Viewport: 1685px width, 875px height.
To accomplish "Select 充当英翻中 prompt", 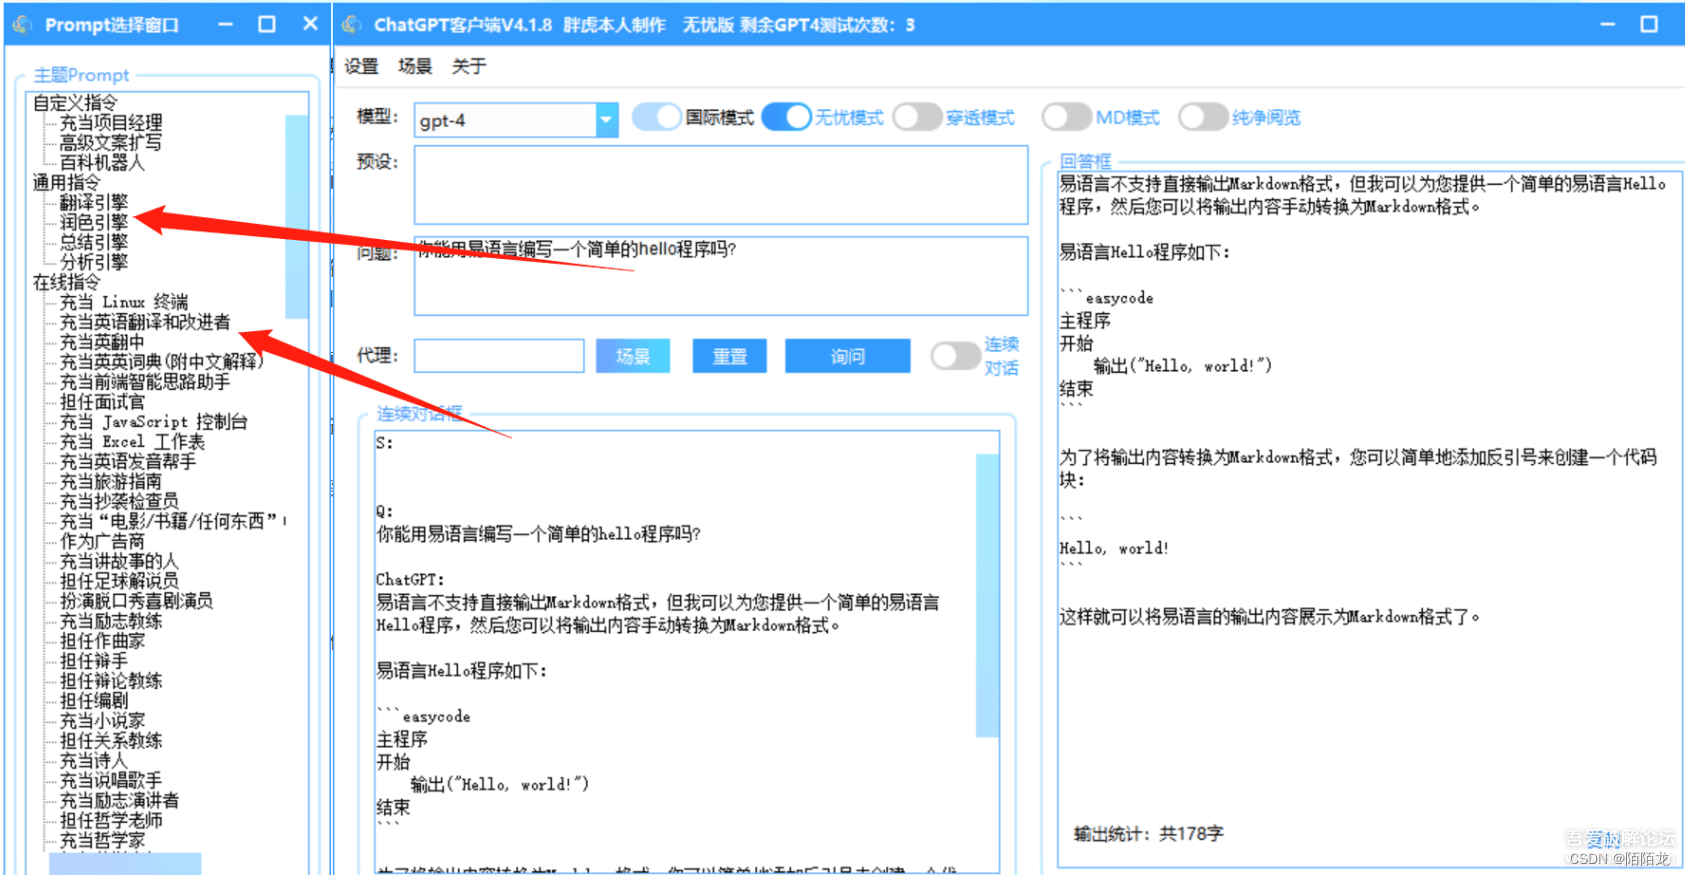I will tap(102, 342).
